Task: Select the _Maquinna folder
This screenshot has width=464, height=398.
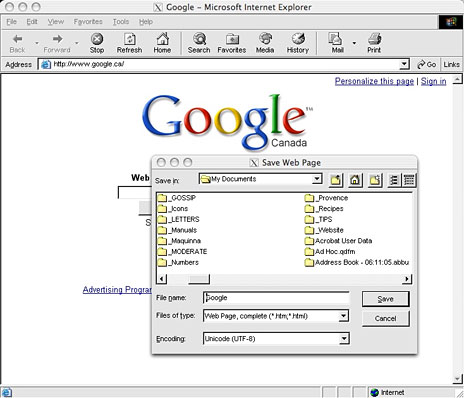Action: click(x=179, y=241)
